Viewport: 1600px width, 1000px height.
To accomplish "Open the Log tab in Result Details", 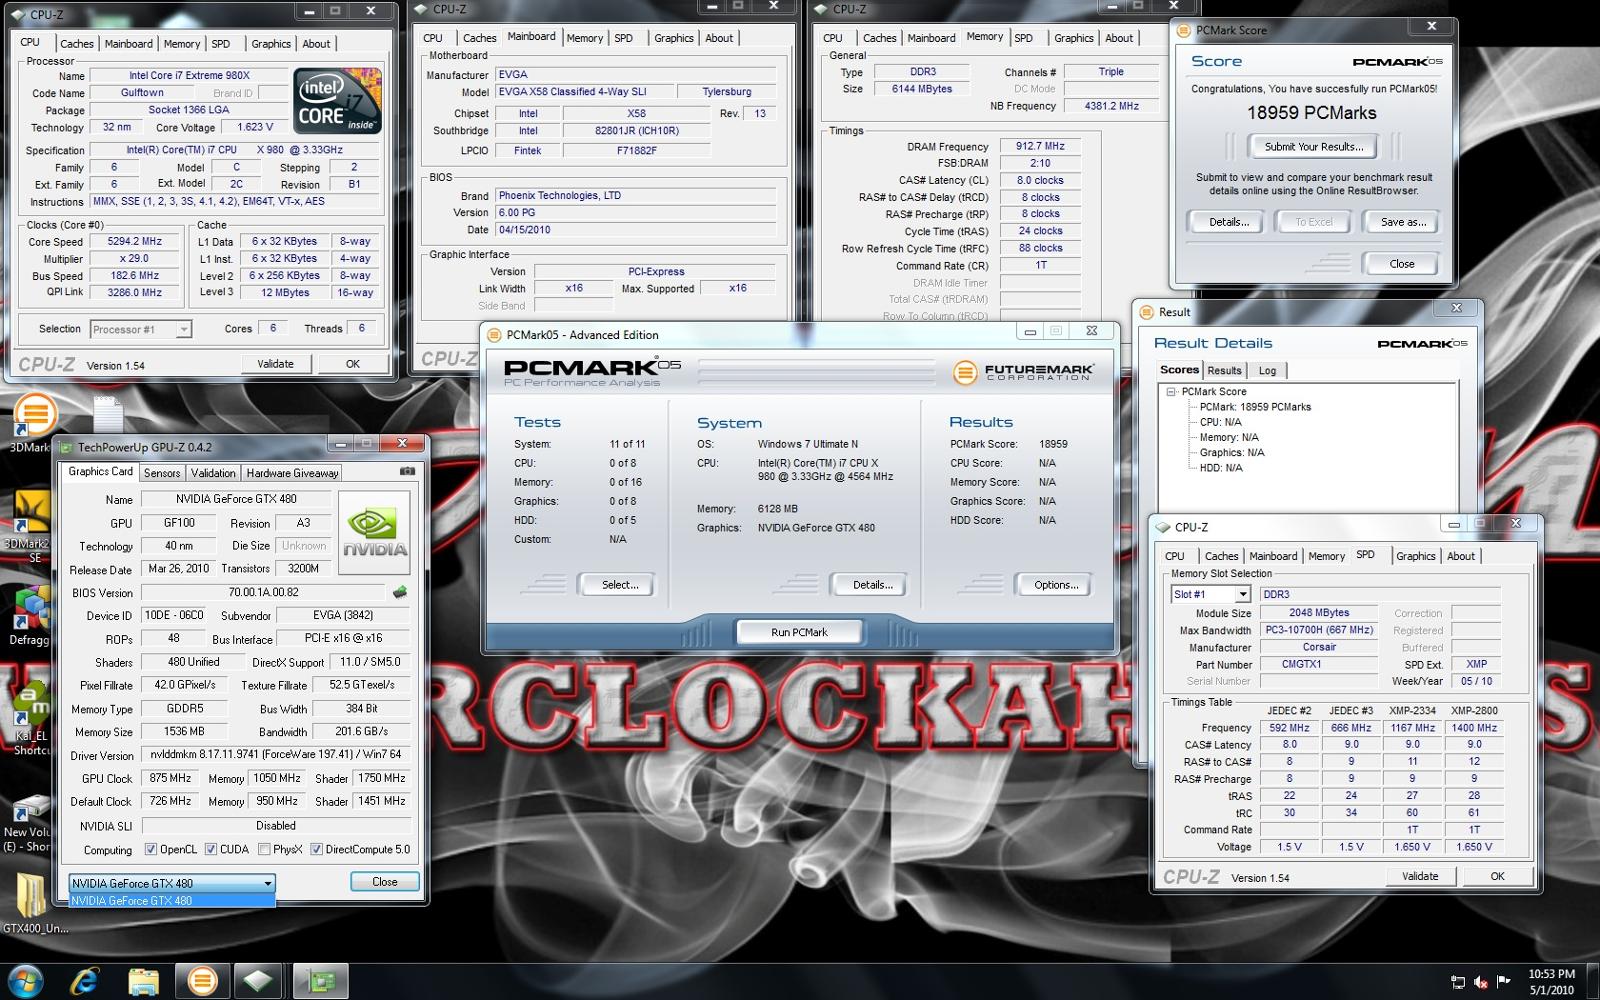I will pyautogui.click(x=1267, y=370).
